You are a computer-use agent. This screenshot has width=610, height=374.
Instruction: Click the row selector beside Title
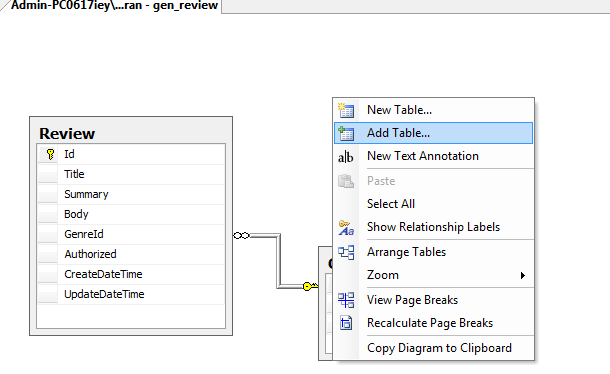(x=47, y=174)
